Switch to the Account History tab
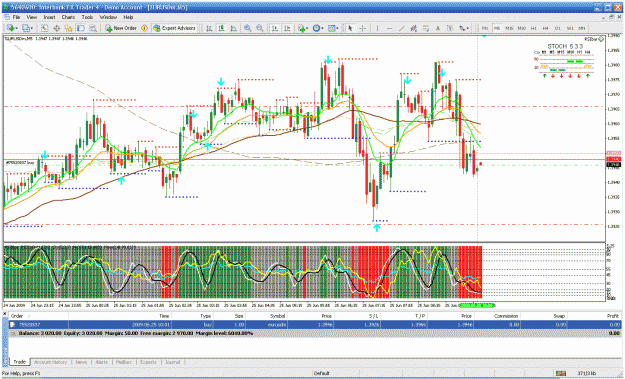 [x=50, y=362]
